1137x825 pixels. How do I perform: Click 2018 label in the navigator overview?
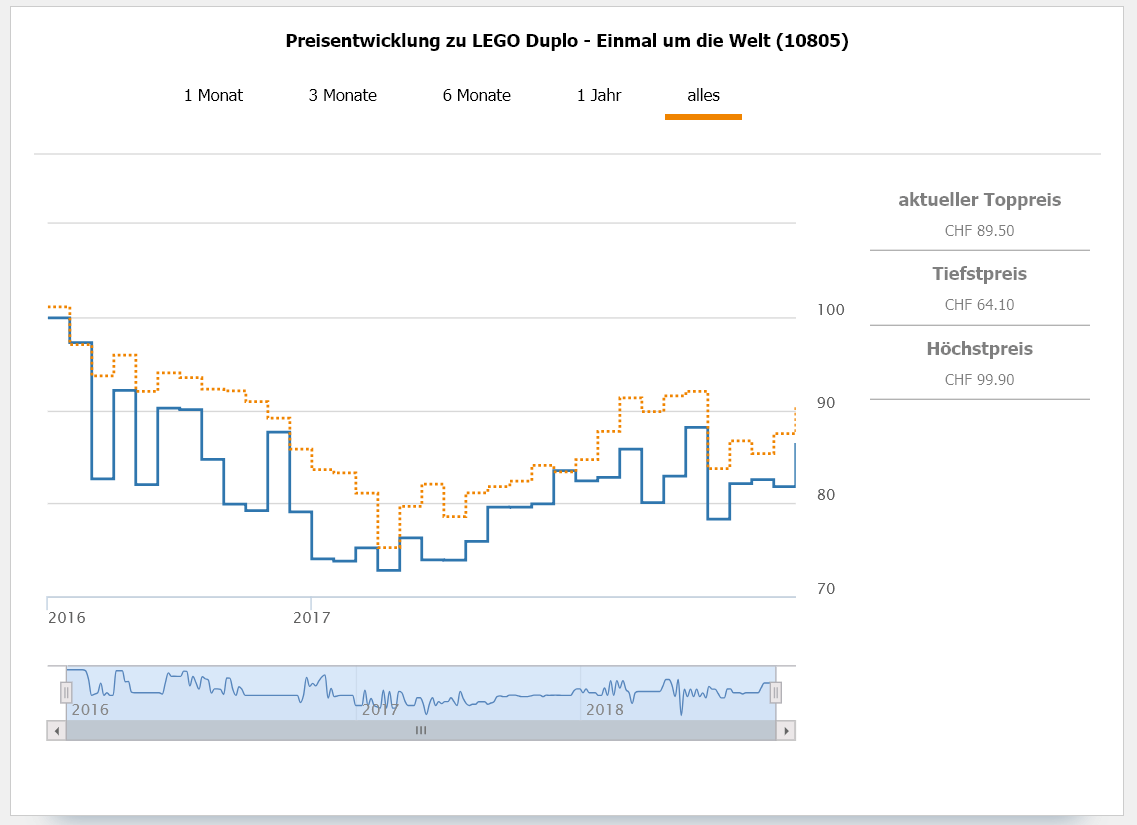point(605,710)
